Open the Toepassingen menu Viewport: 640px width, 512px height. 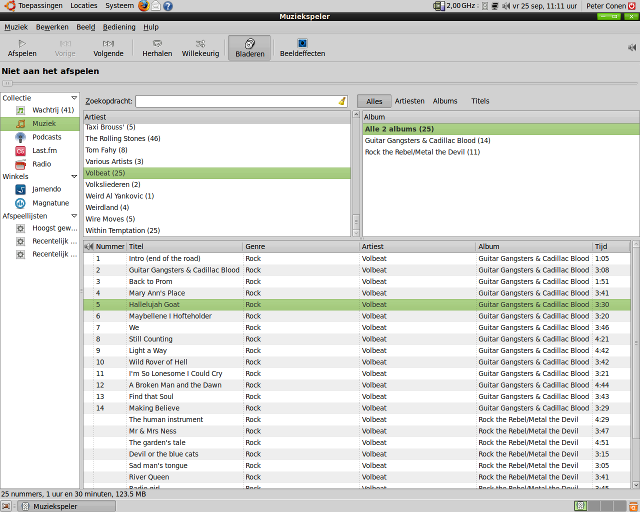[34, 6]
